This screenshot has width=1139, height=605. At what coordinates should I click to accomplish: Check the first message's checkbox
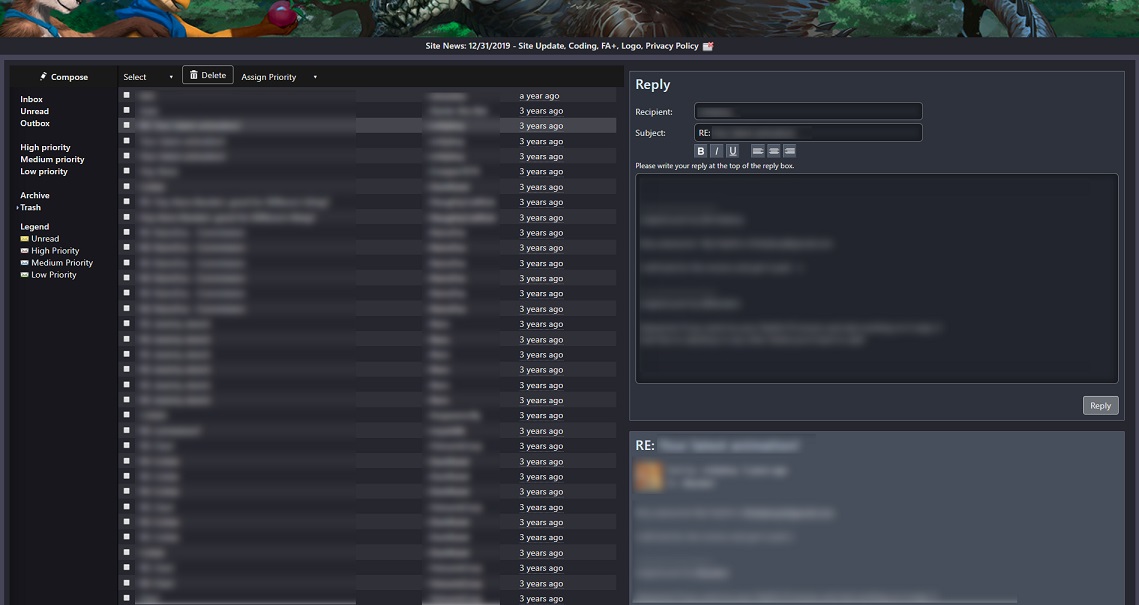pyautogui.click(x=126, y=95)
